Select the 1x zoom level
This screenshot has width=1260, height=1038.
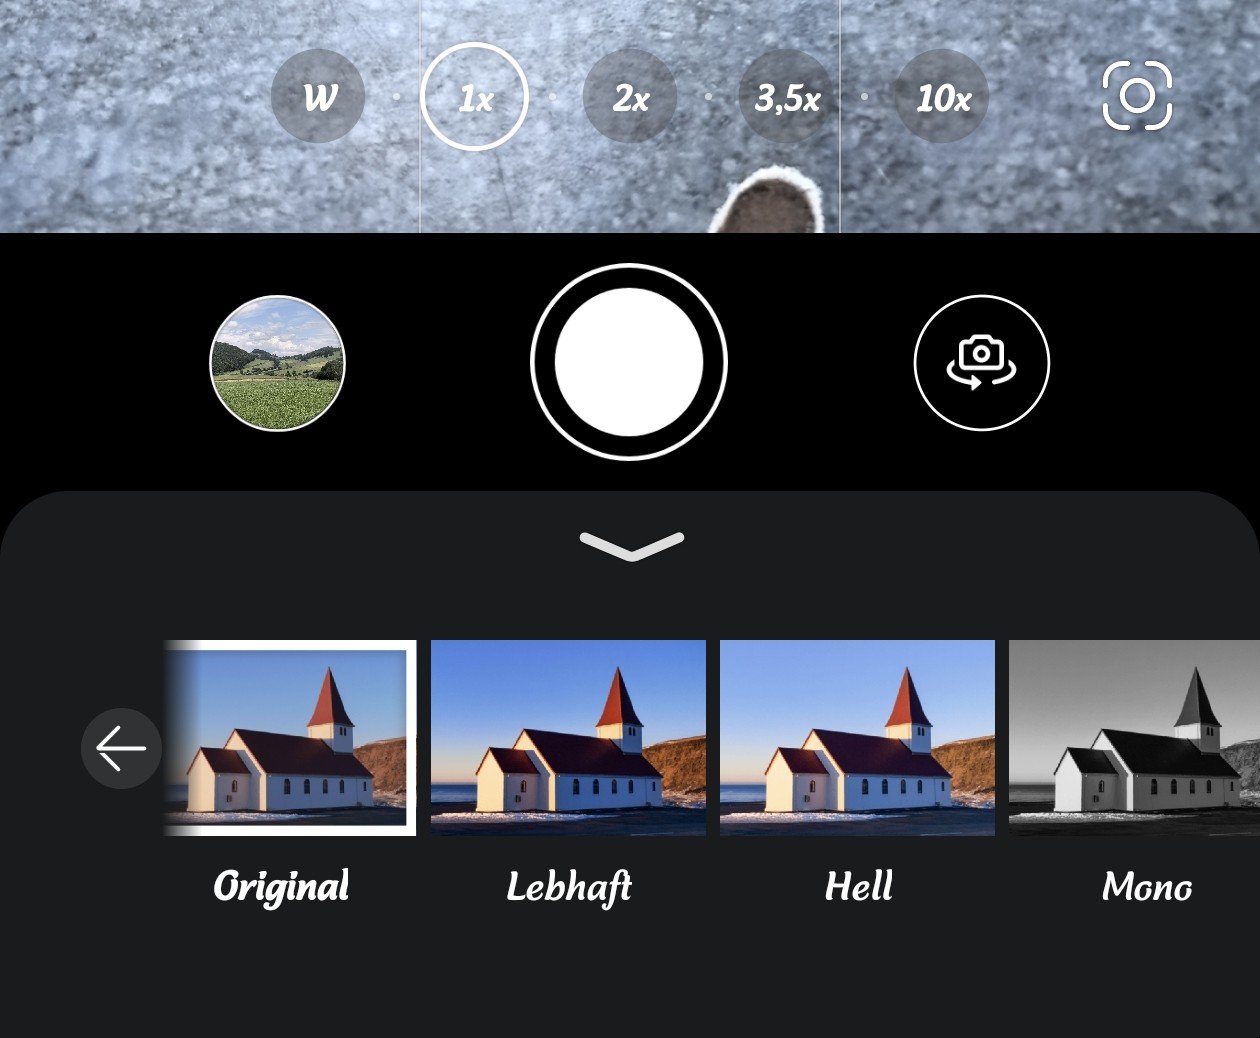pos(474,97)
